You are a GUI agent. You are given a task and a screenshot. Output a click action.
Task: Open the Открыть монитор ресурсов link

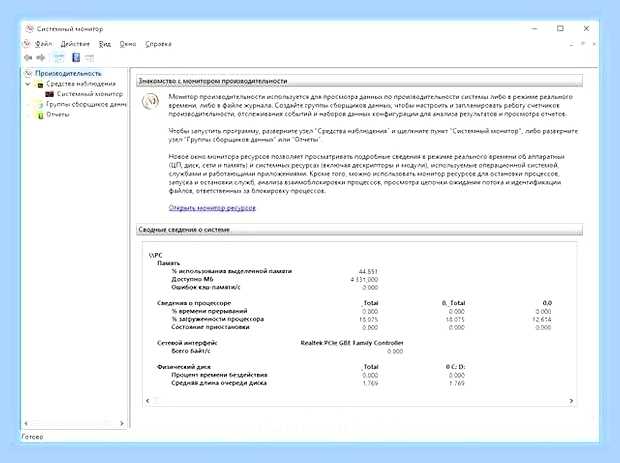[x=212, y=208]
